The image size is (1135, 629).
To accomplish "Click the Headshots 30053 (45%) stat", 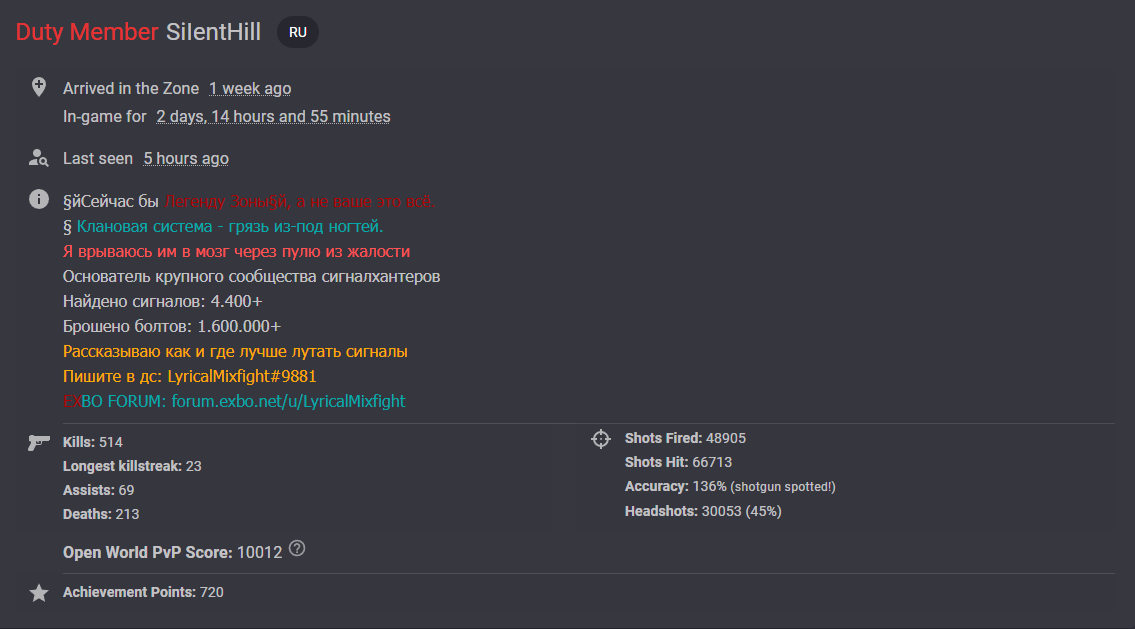I will click(702, 511).
